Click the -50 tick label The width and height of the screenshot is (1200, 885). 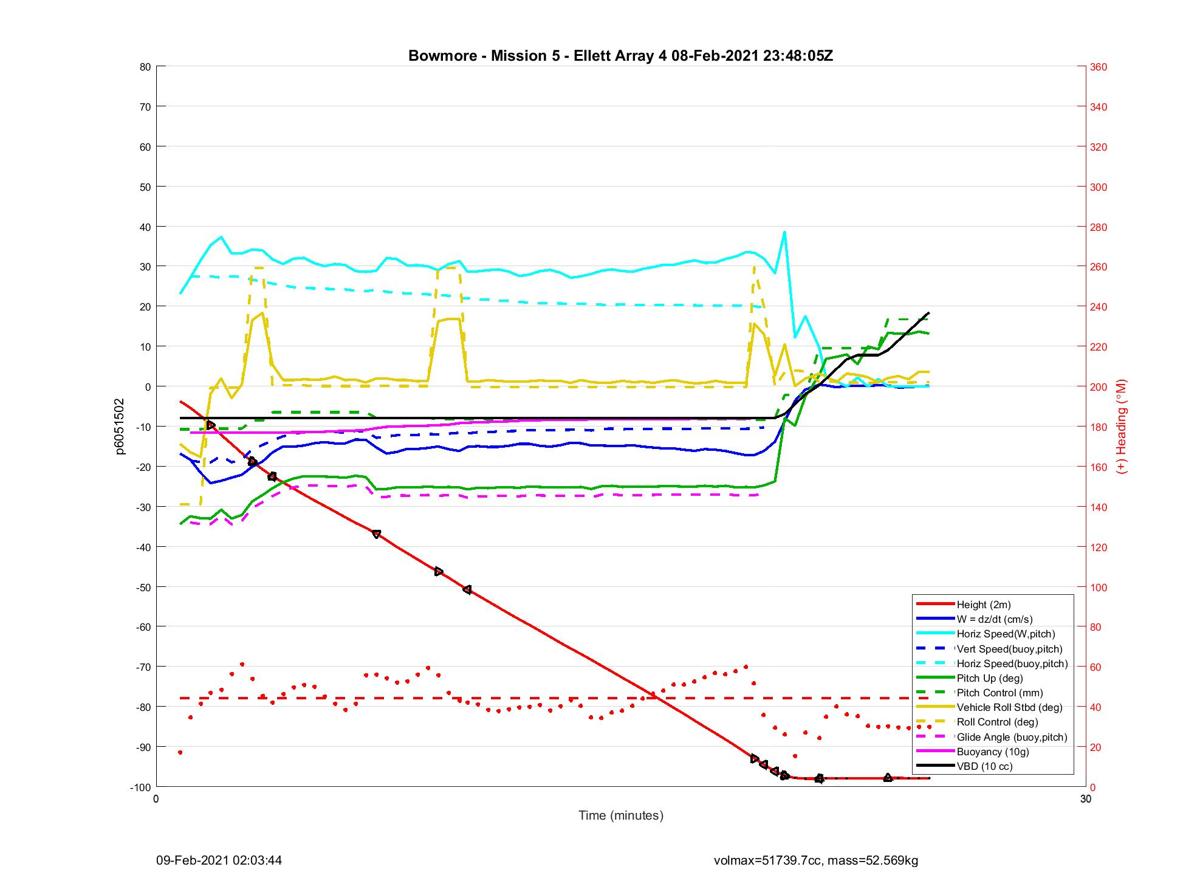pos(143,587)
